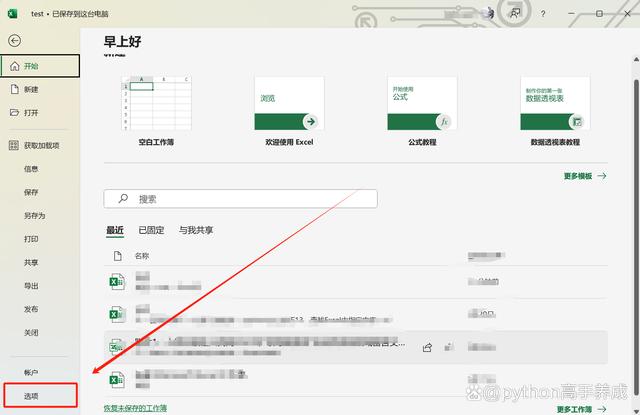Maximize the Excel window
Screen dimensions: 640x415
(599, 13)
